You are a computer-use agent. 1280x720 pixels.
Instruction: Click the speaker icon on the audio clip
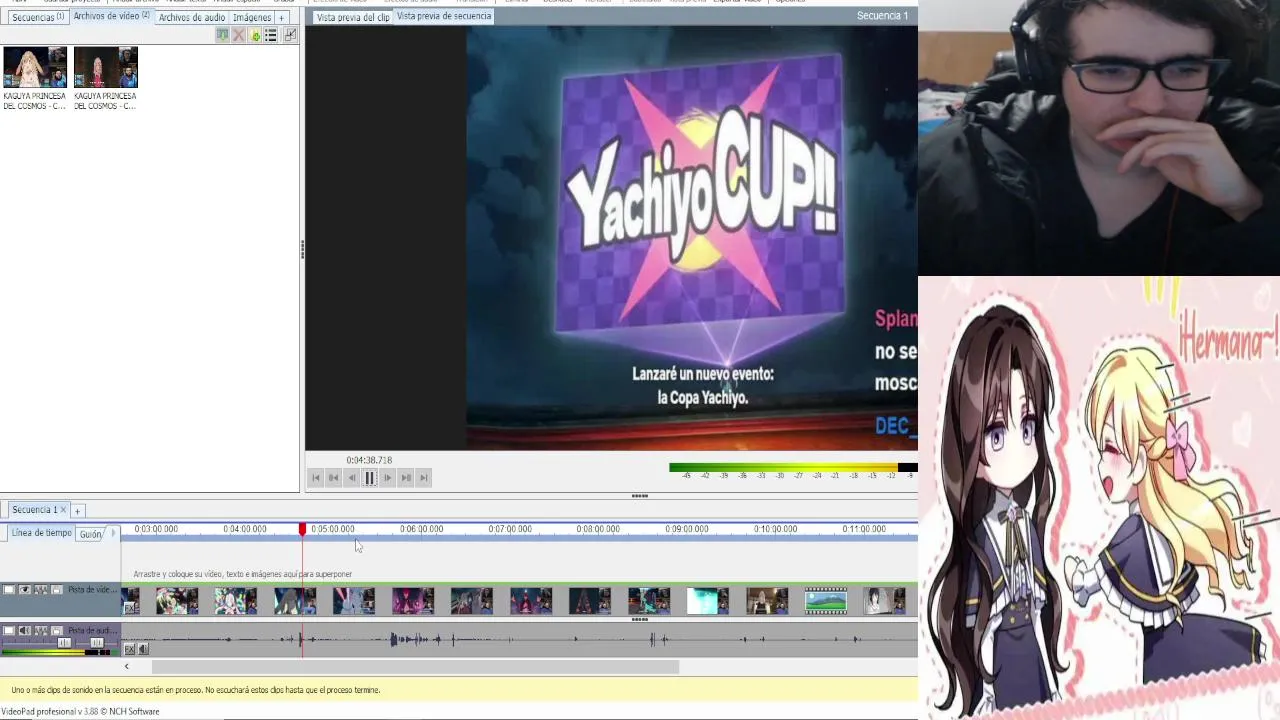pyautogui.click(x=143, y=649)
